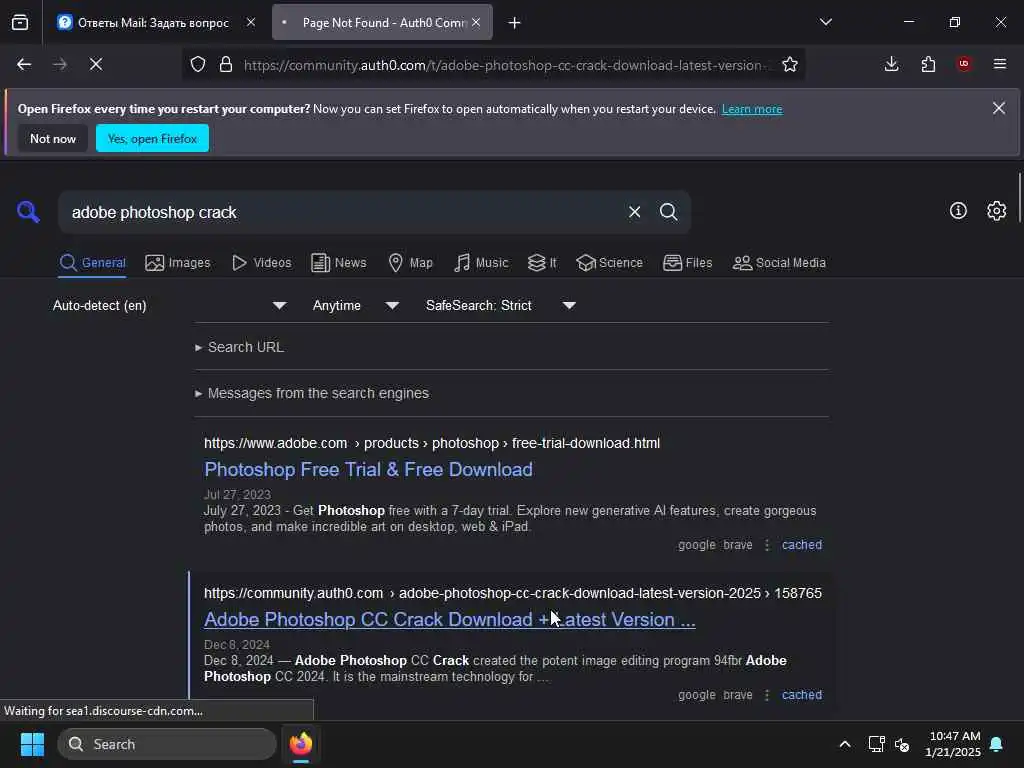Click the page vertical scrollbar
The width and height of the screenshot is (1024, 768).
[1019, 198]
